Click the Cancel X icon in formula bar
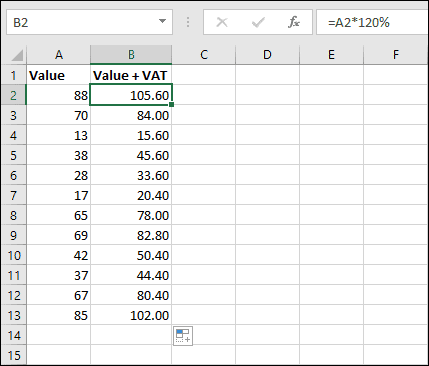The width and height of the screenshot is (429, 366). (x=222, y=22)
